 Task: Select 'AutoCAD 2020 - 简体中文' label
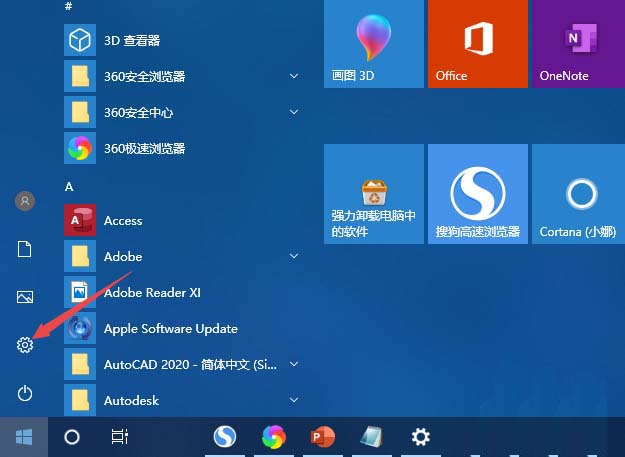coord(191,365)
